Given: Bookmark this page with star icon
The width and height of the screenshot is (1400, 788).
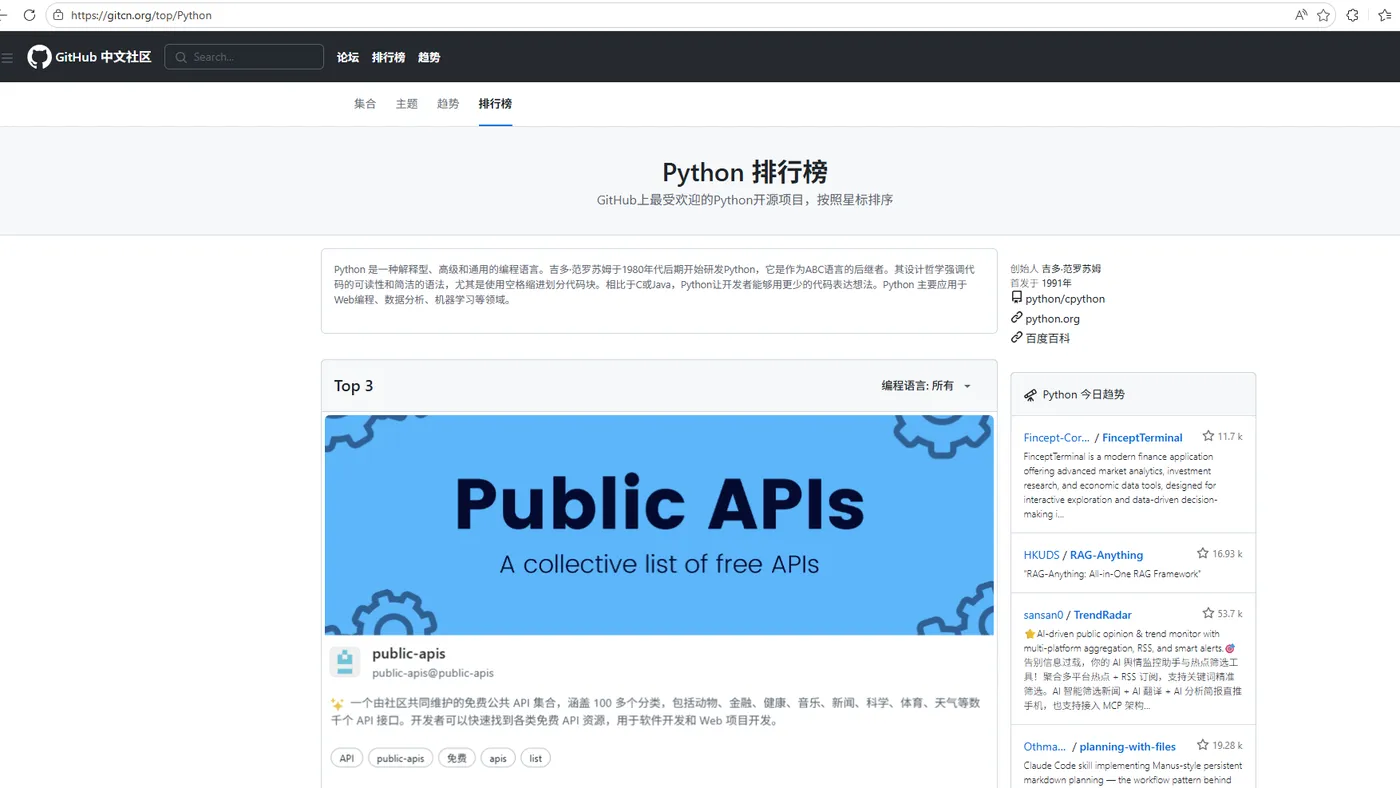Looking at the screenshot, I should (x=1324, y=15).
